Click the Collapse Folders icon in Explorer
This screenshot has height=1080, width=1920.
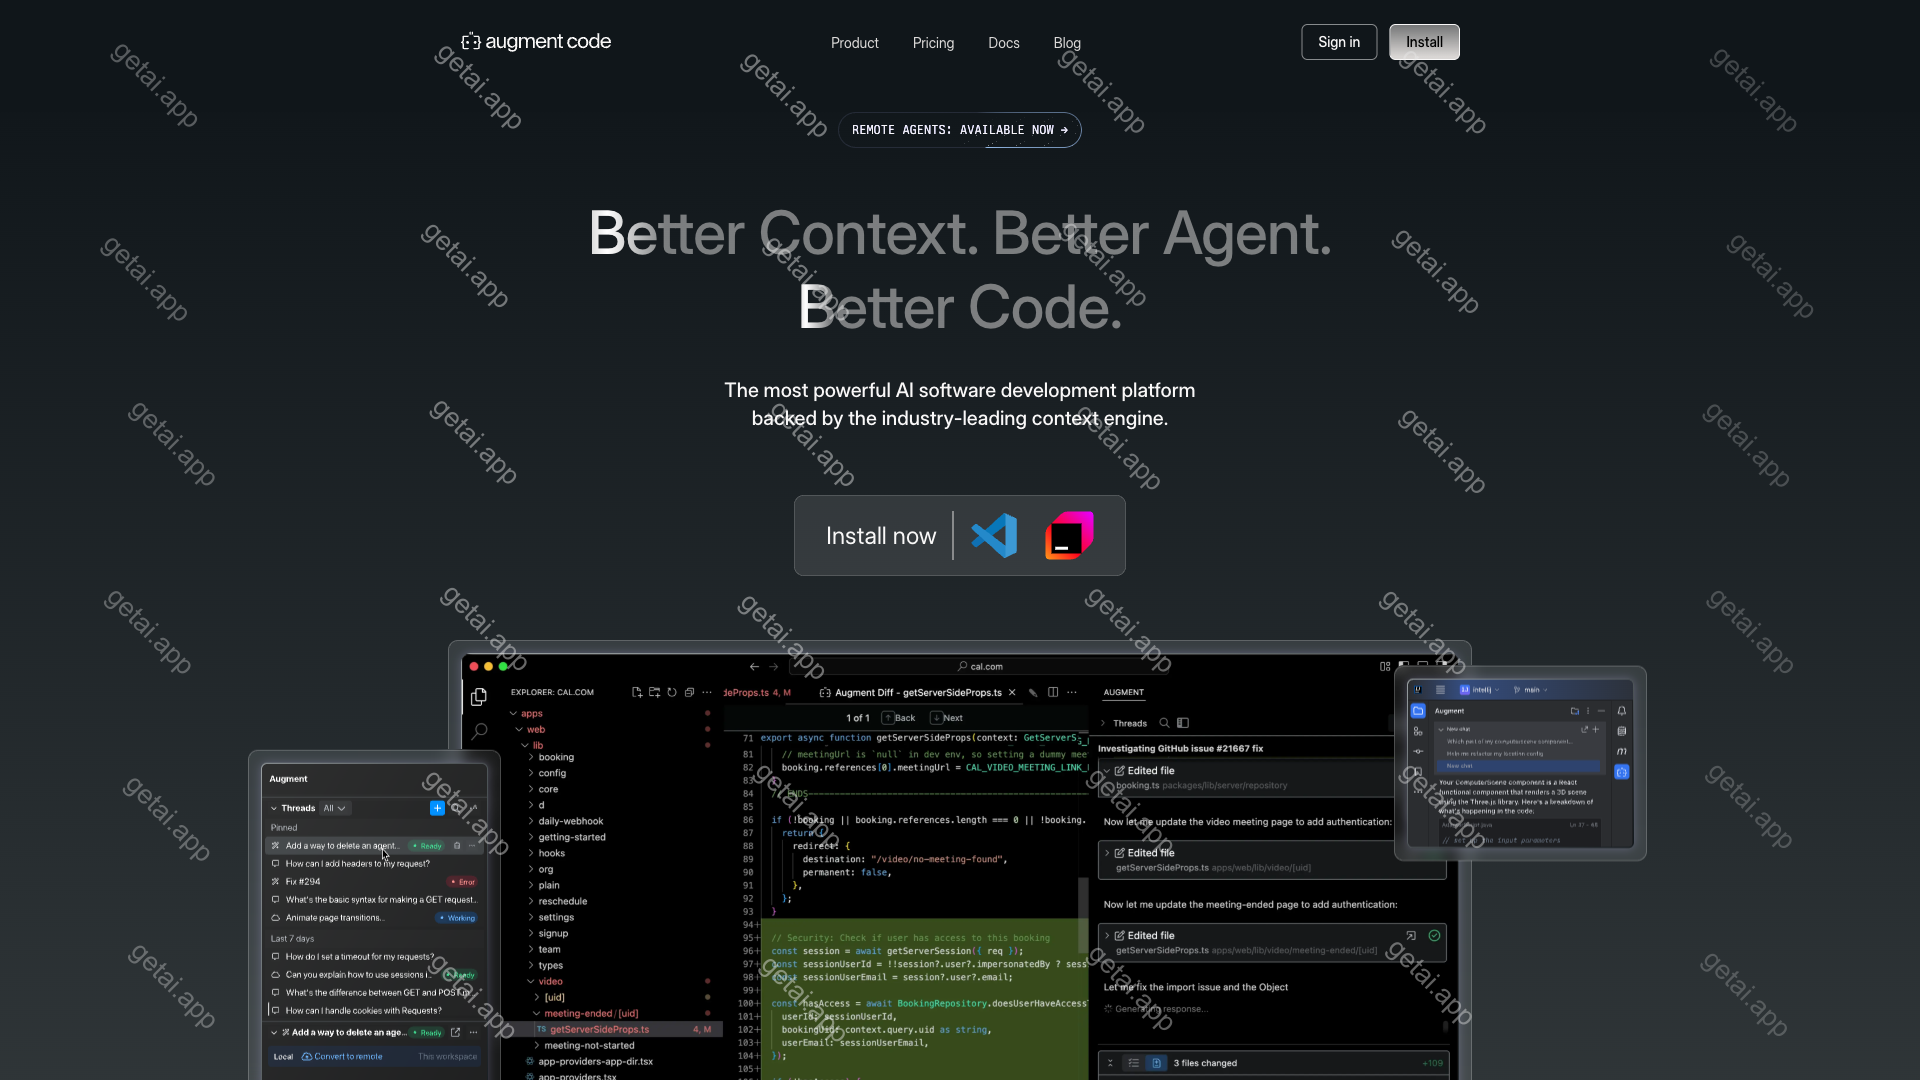point(689,692)
